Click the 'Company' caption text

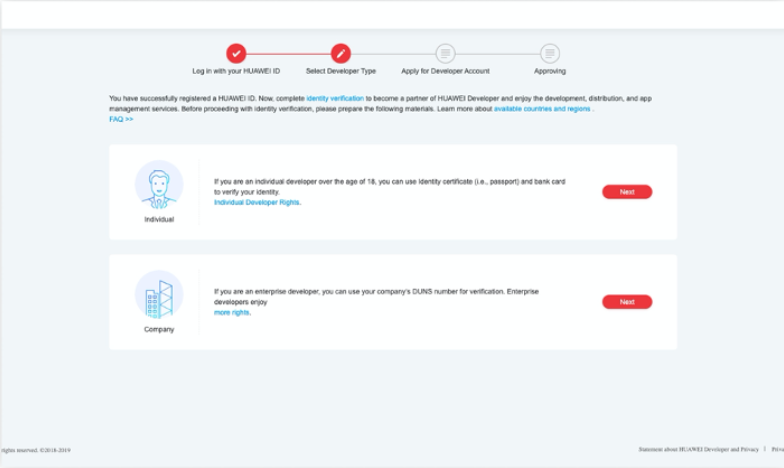159,330
